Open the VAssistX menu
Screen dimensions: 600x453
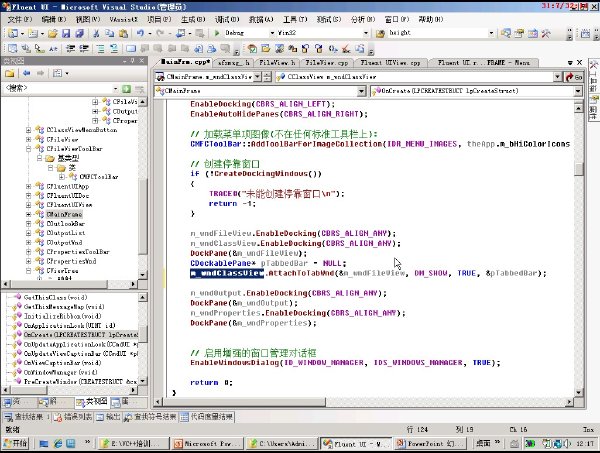(x=123, y=19)
